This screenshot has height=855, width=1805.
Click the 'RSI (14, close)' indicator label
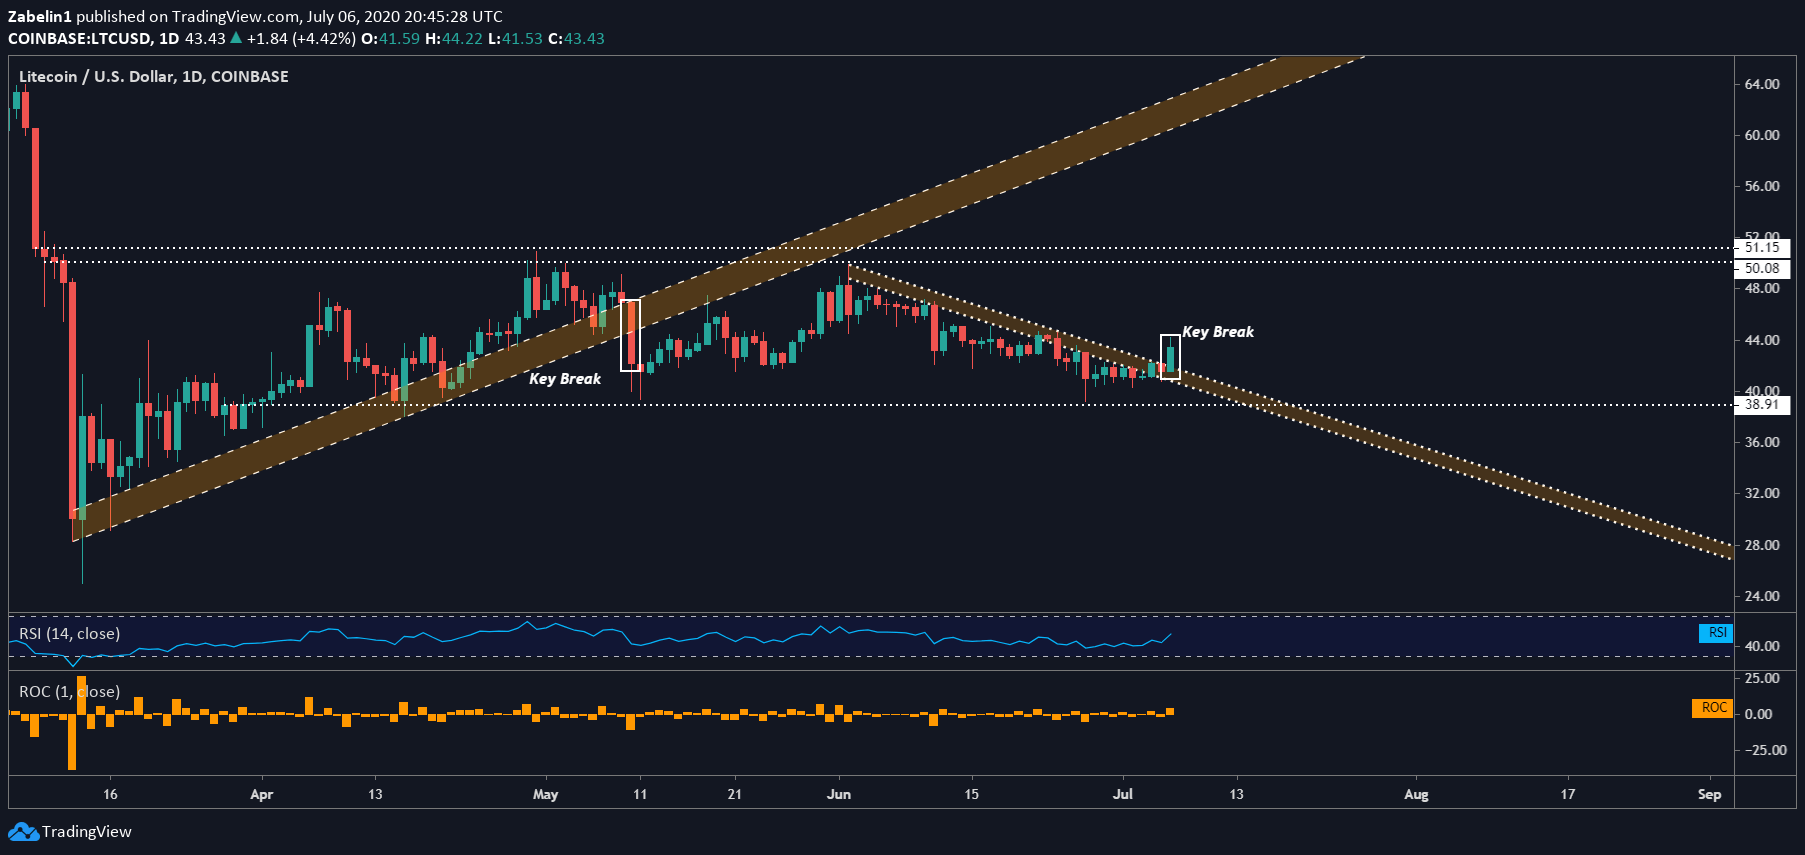(70, 634)
